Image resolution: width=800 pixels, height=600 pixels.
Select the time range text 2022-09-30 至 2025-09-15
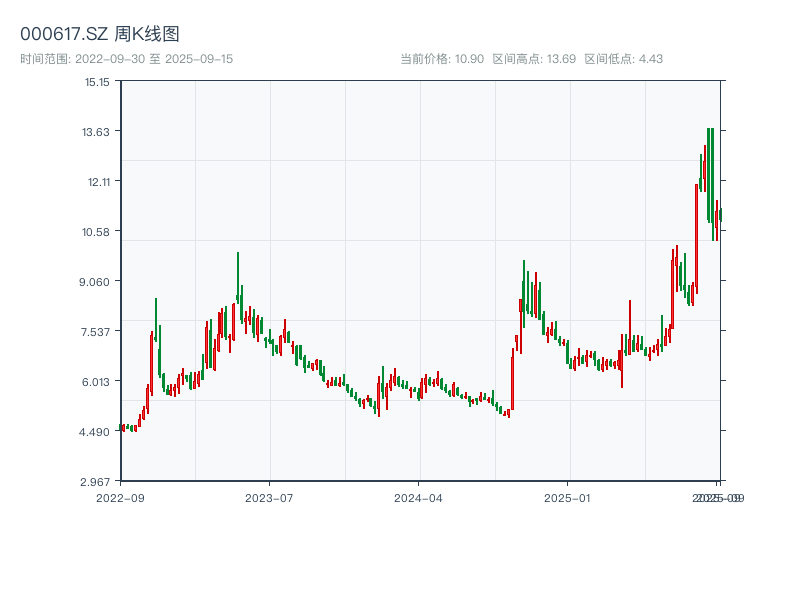coord(154,59)
